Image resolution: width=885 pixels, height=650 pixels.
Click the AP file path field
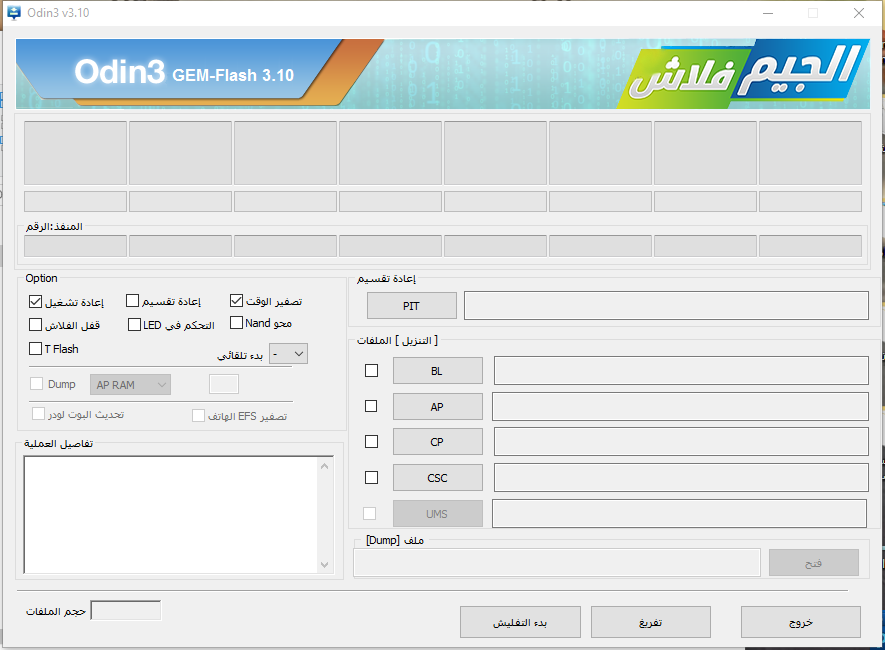[680, 406]
